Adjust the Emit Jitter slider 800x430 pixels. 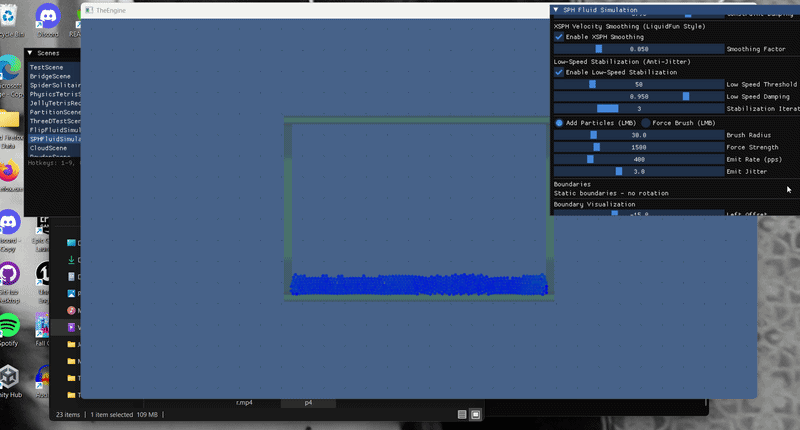[639, 172]
